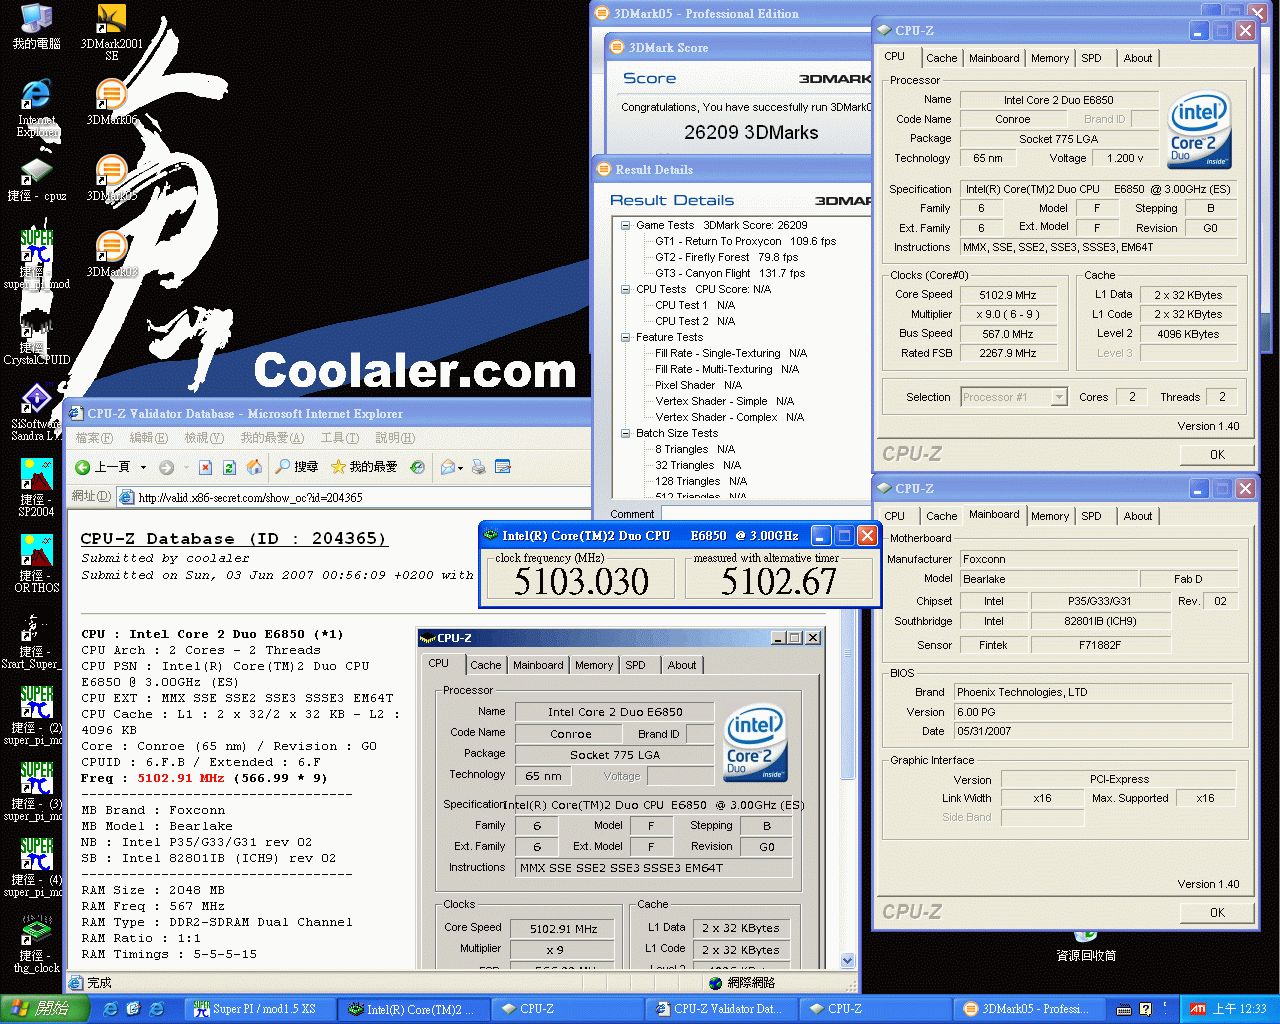Open the 檔案(F) File menu in IE
The height and width of the screenshot is (1024, 1280).
[94, 438]
